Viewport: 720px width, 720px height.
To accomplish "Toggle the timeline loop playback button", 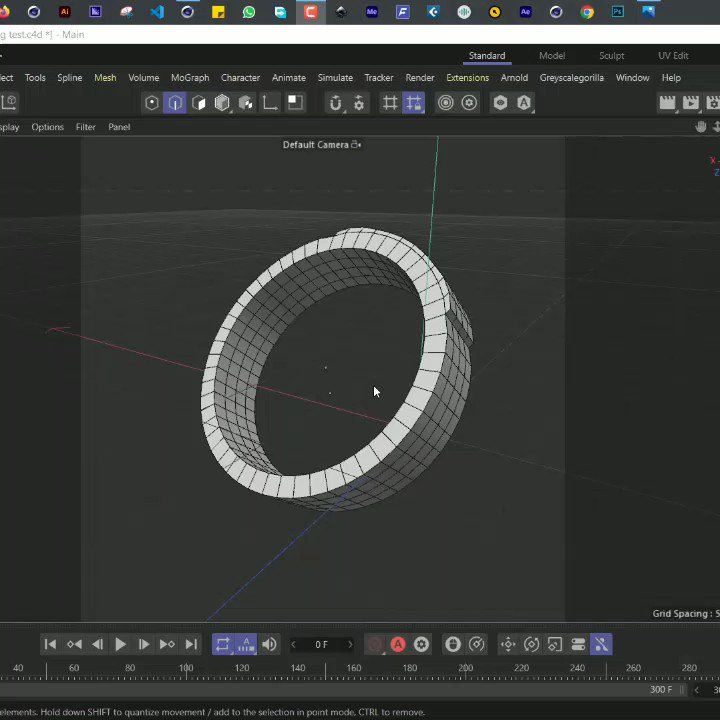I will [223, 644].
